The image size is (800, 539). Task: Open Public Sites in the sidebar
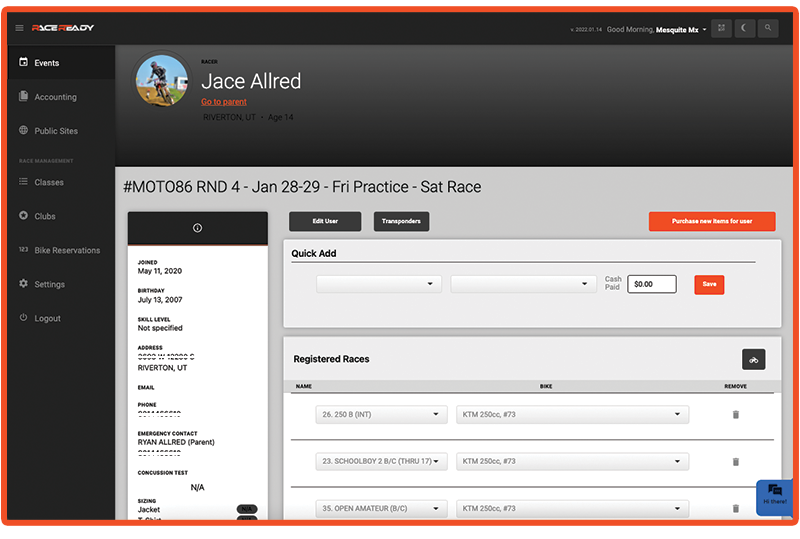coord(61,131)
